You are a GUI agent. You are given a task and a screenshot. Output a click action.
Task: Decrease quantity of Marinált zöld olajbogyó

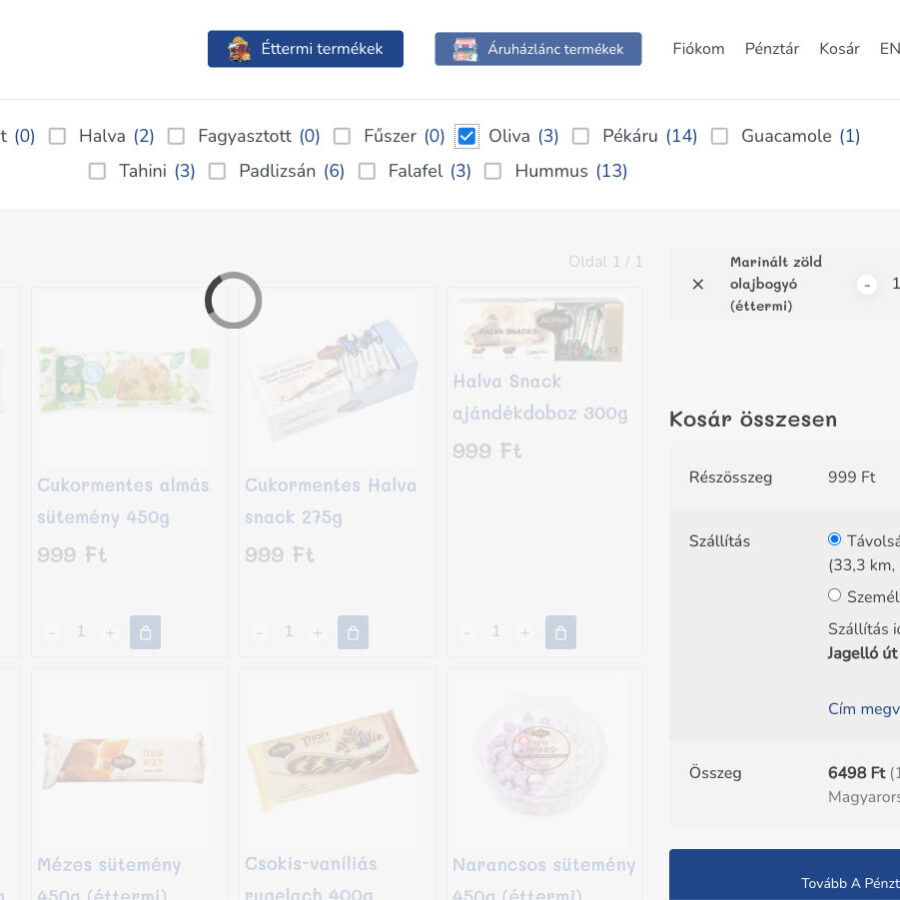pos(867,284)
